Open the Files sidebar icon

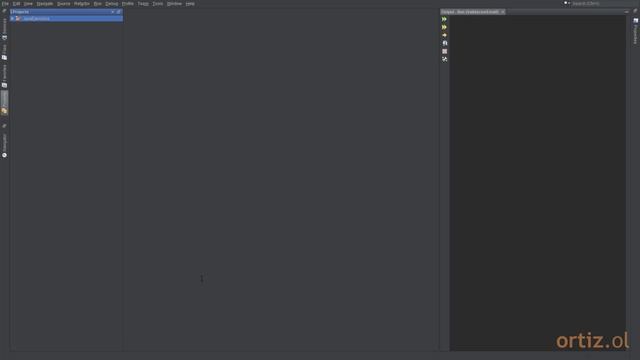click(x=4, y=58)
